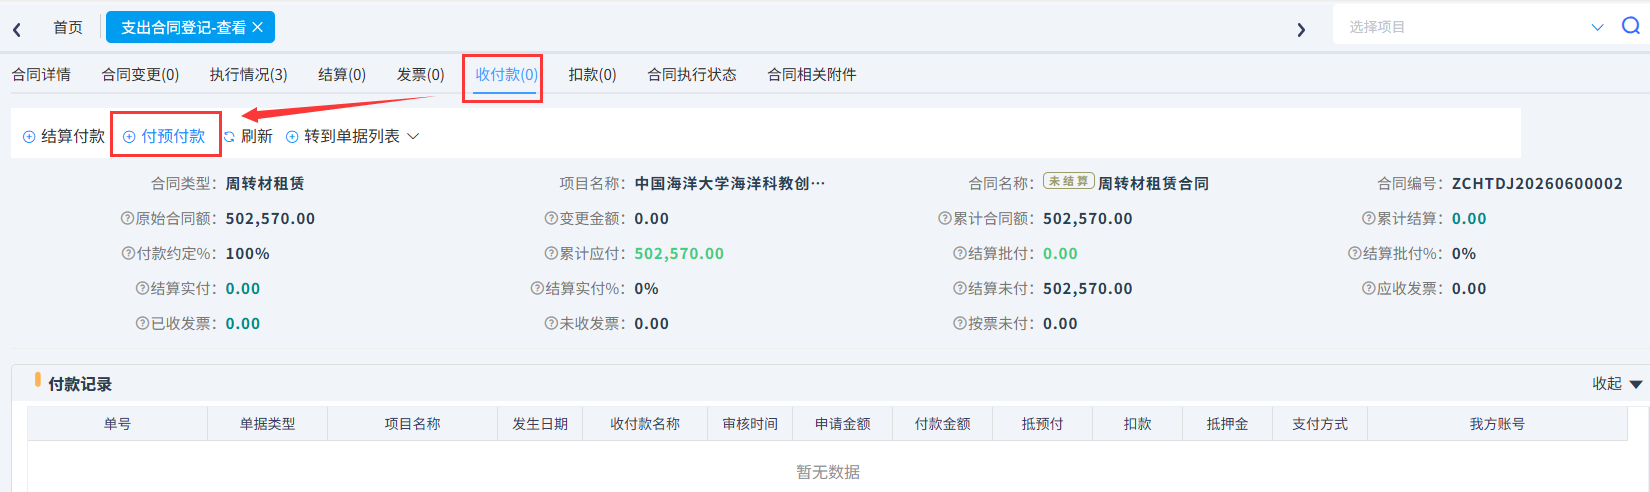This screenshot has height=492, width=1650.
Task: Expand the 转到单据列表 dropdown chevron
Action: pyautogui.click(x=413, y=136)
